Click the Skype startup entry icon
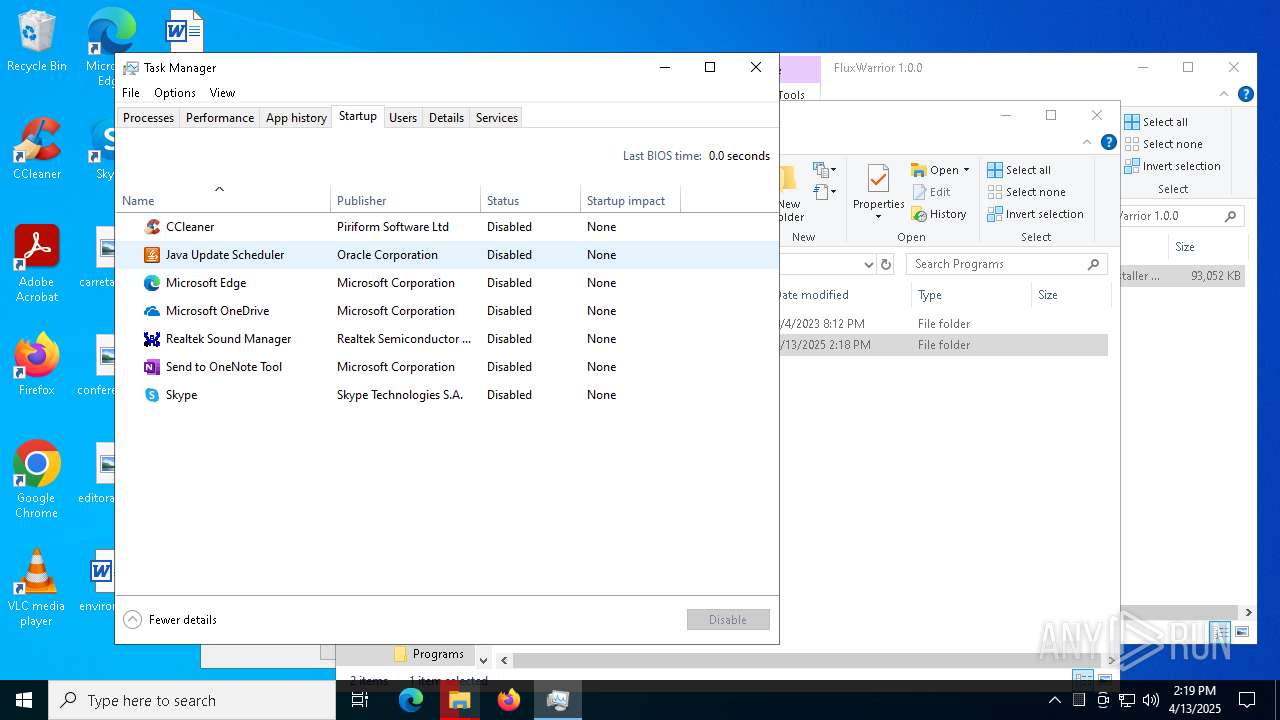 click(152, 395)
